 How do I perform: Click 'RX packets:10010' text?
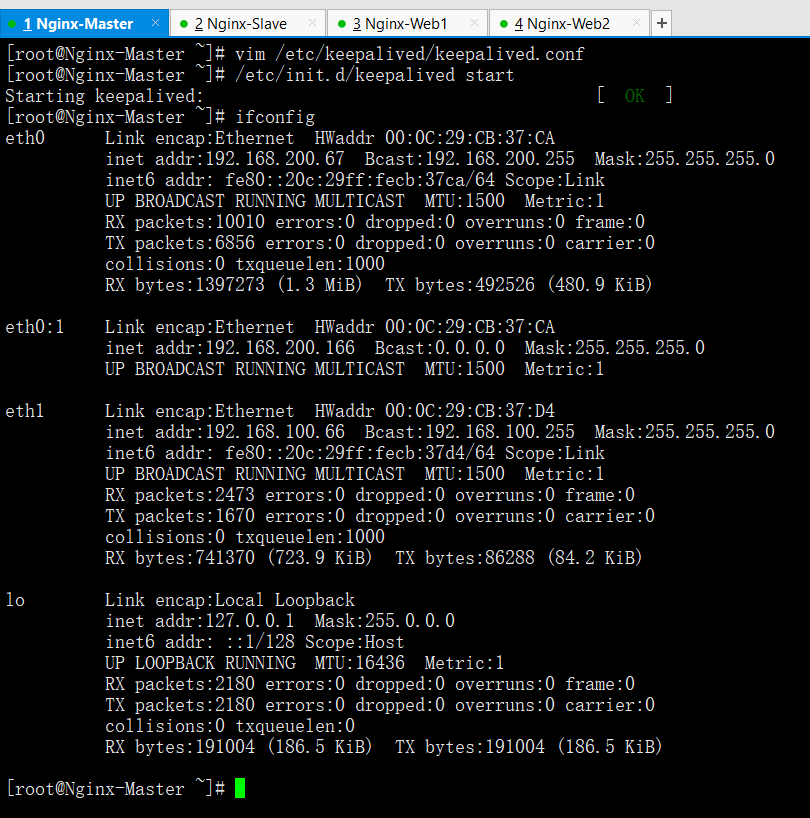click(185, 222)
